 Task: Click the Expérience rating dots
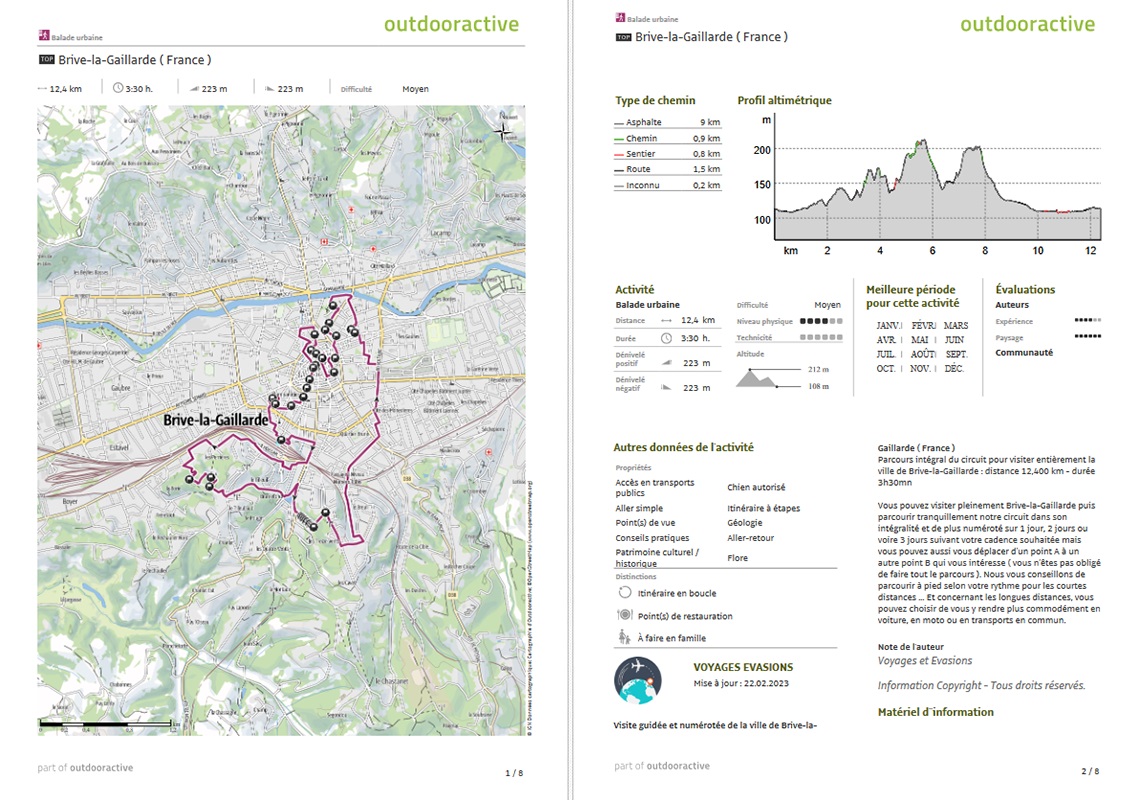pyautogui.click(x=1088, y=320)
